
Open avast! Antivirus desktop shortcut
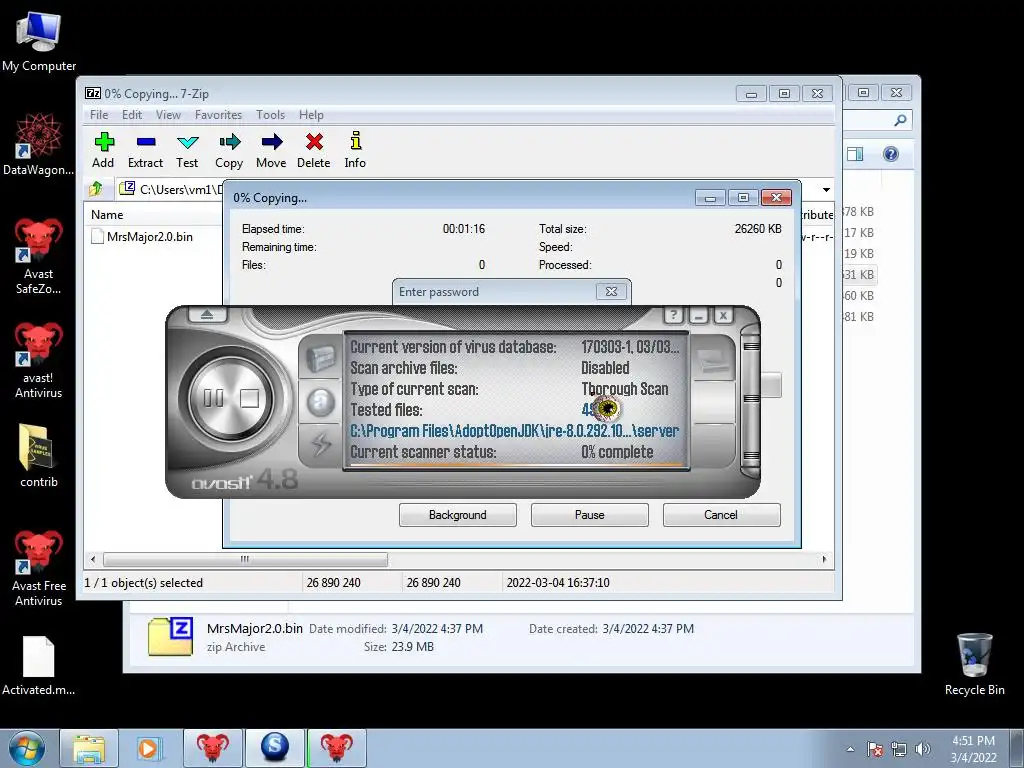coord(39,360)
